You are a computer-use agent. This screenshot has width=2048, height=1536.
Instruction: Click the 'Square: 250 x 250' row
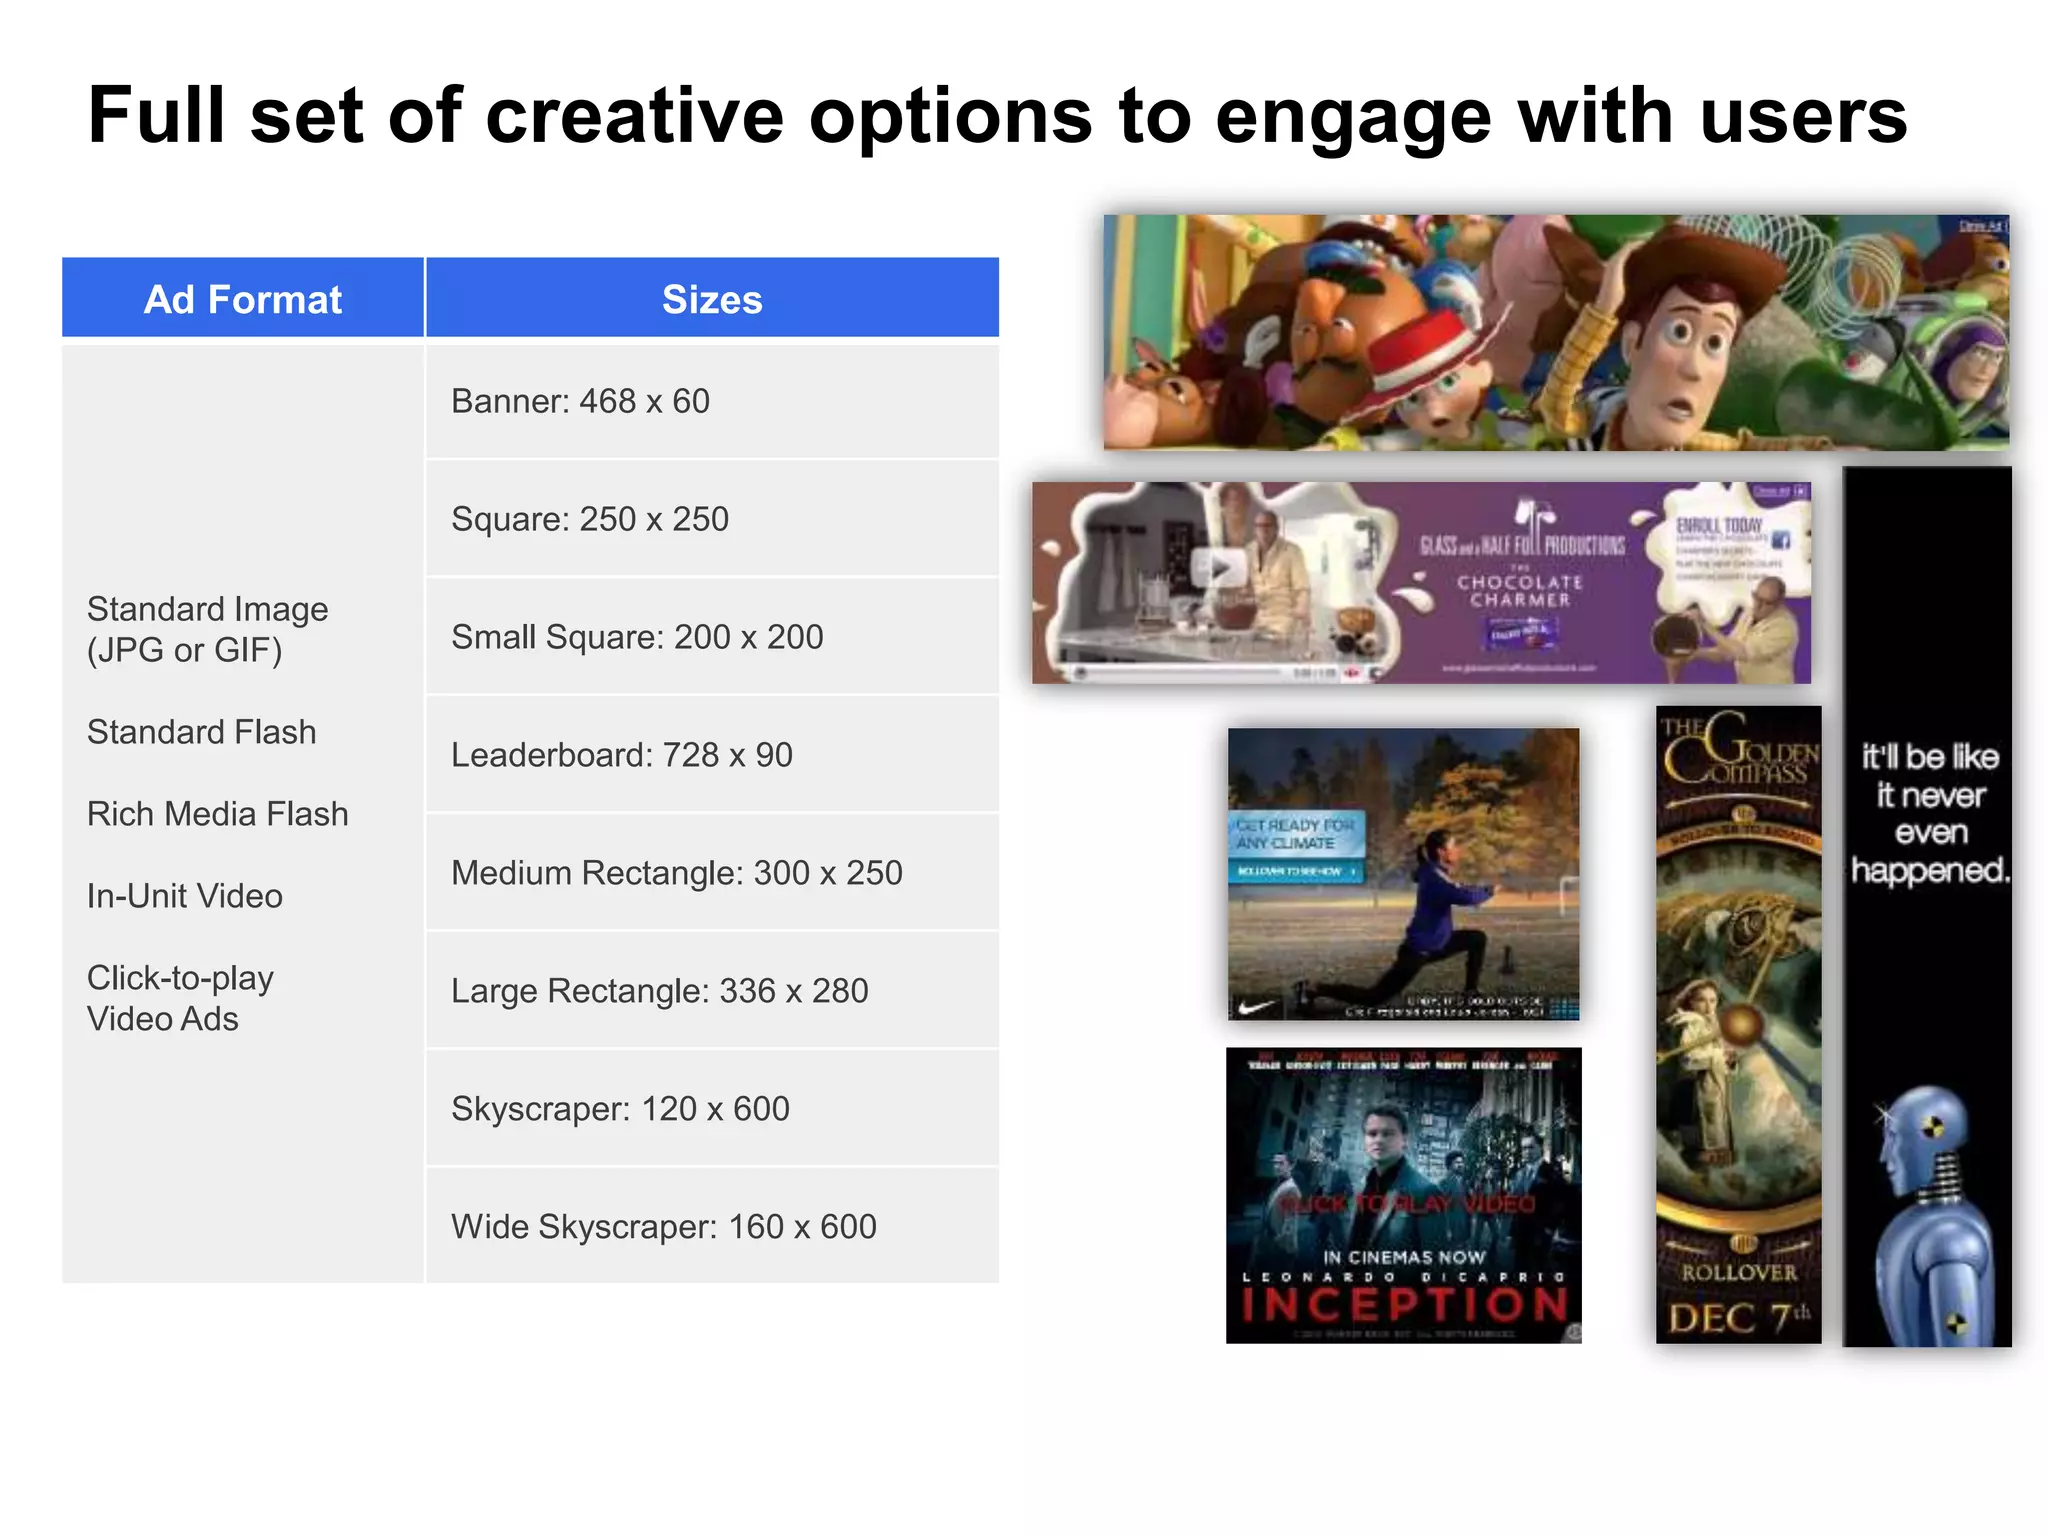712,519
